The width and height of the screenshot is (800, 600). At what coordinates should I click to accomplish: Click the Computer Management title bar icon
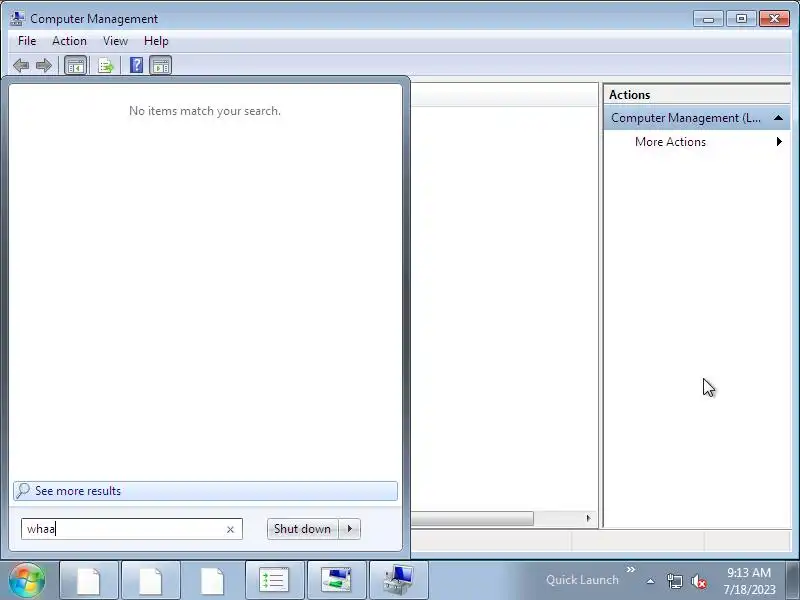(x=17, y=18)
